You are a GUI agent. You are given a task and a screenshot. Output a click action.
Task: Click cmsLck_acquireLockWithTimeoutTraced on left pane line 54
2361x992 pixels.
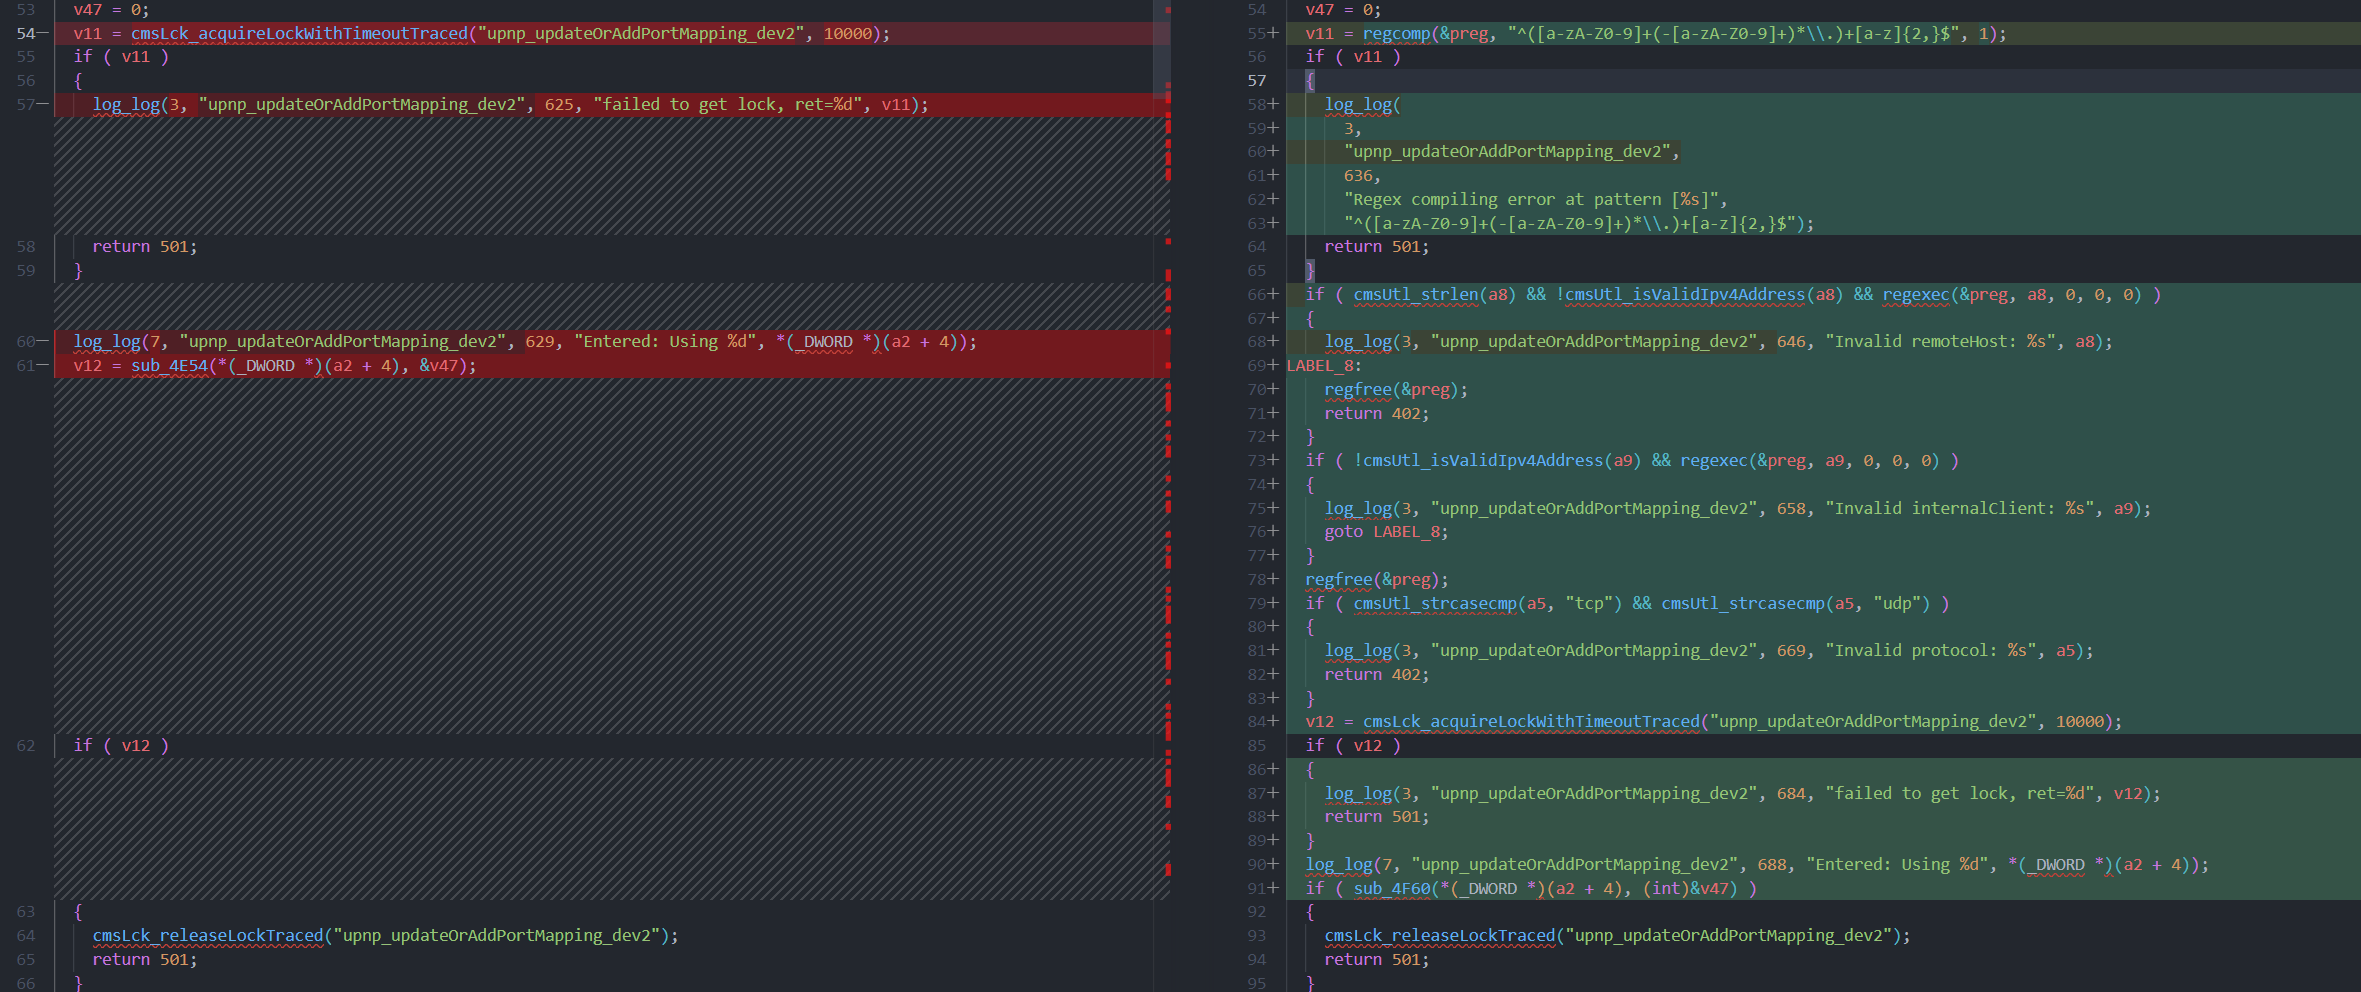coord(299,33)
